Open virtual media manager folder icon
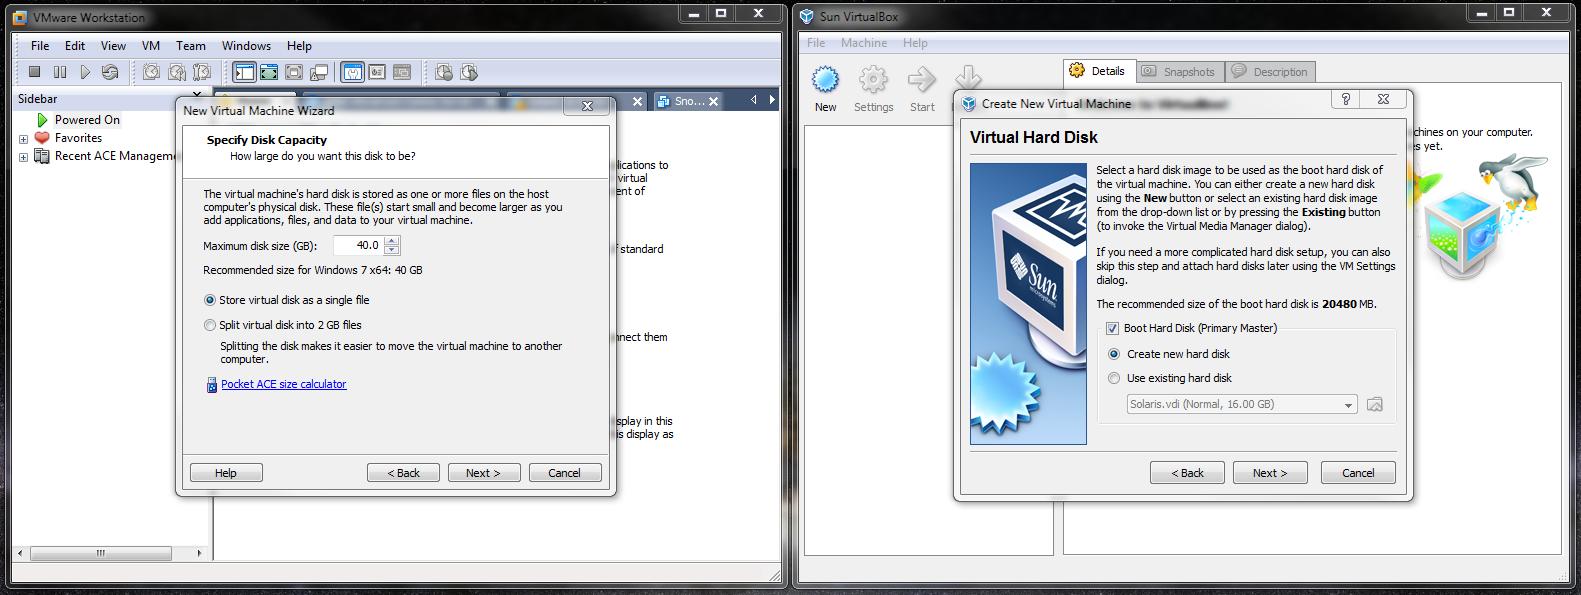This screenshot has width=1581, height=595. (x=1375, y=405)
